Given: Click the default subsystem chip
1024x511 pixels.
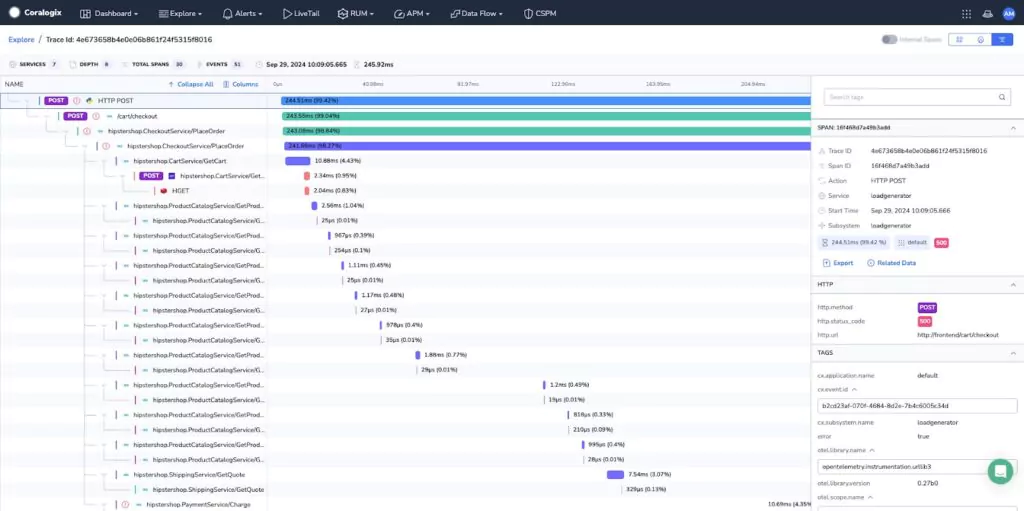Looking at the screenshot, I should click(x=912, y=242).
